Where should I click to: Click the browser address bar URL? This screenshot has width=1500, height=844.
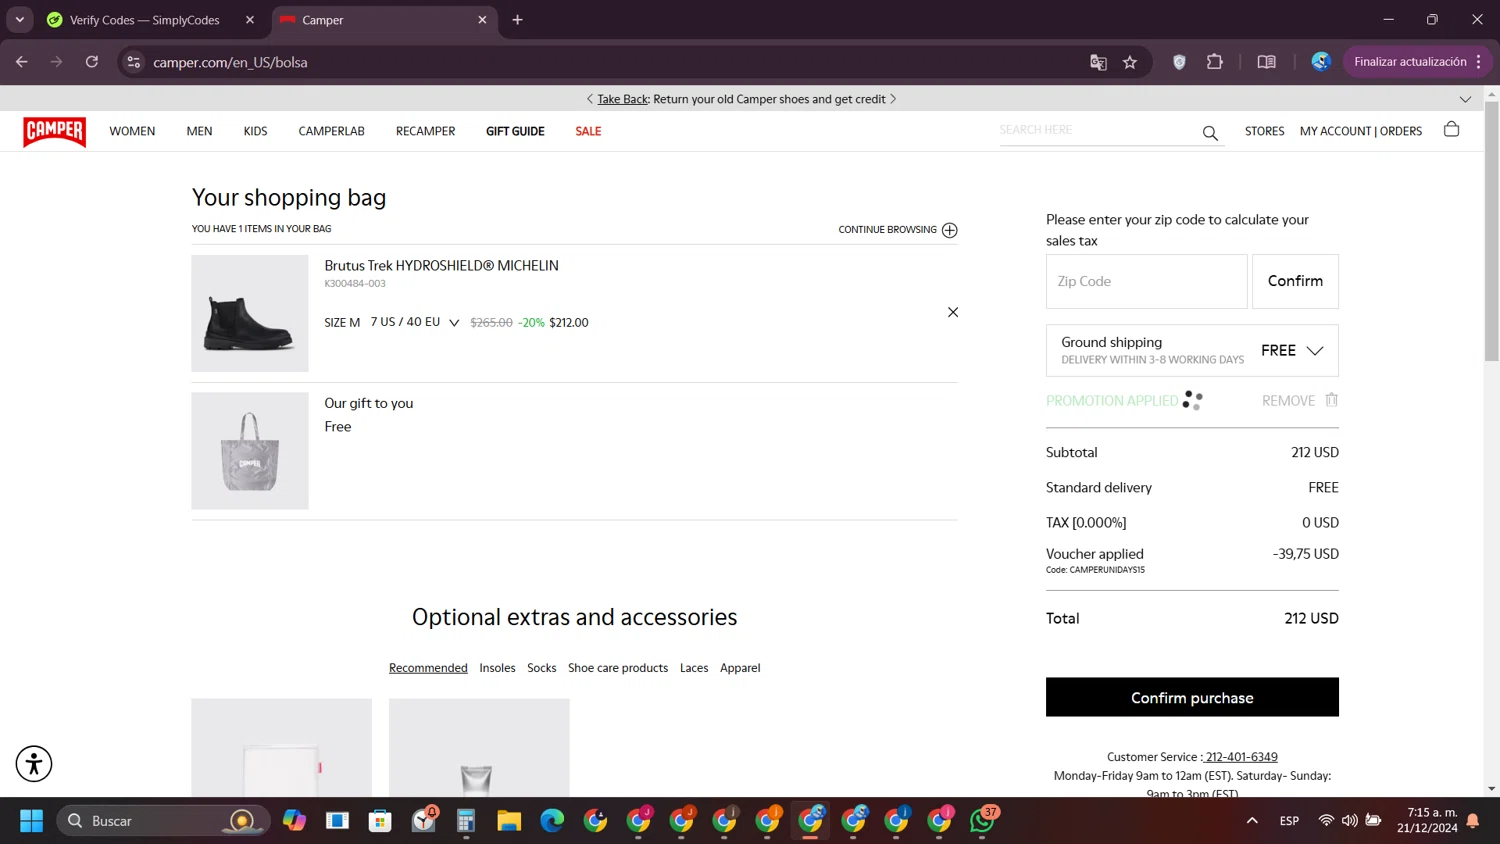click(230, 62)
